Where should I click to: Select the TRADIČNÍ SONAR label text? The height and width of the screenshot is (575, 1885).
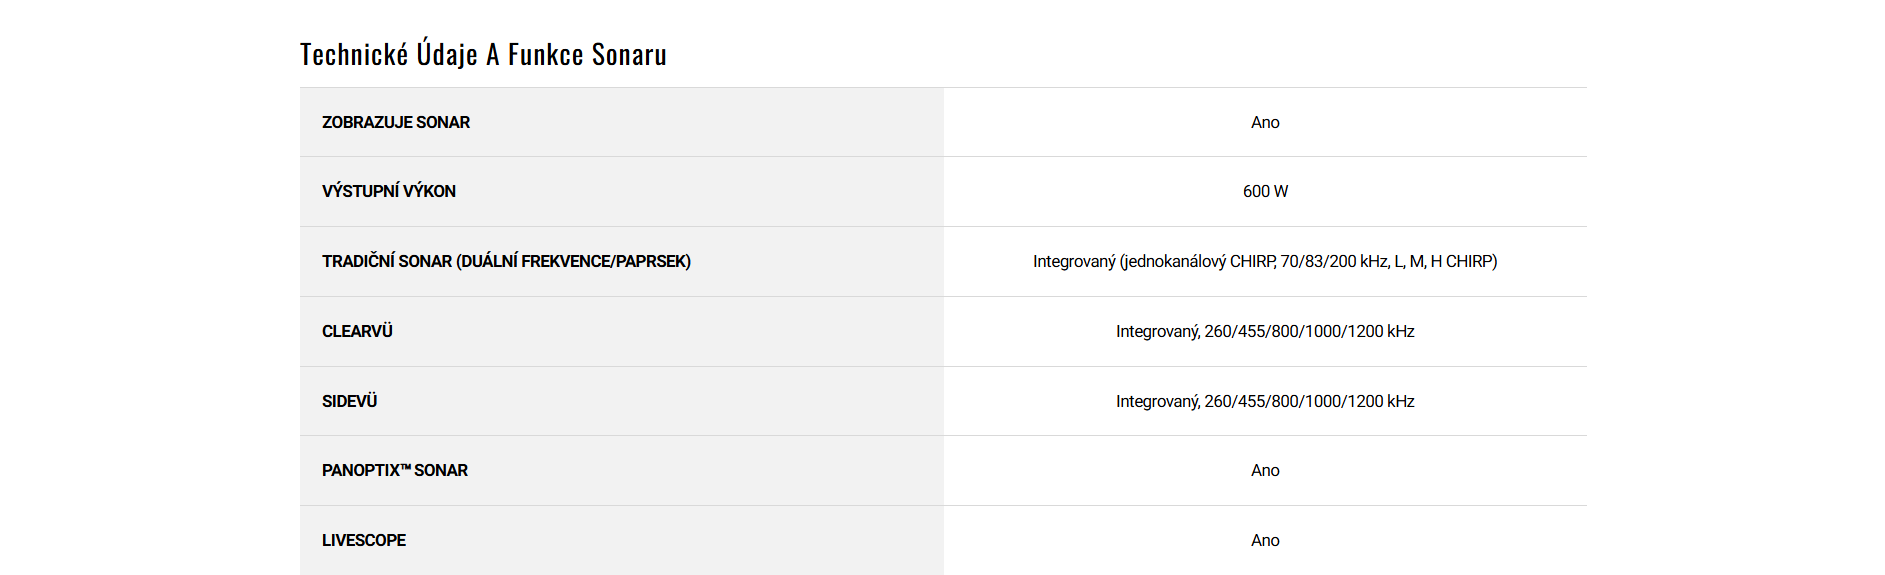pyautogui.click(x=386, y=261)
